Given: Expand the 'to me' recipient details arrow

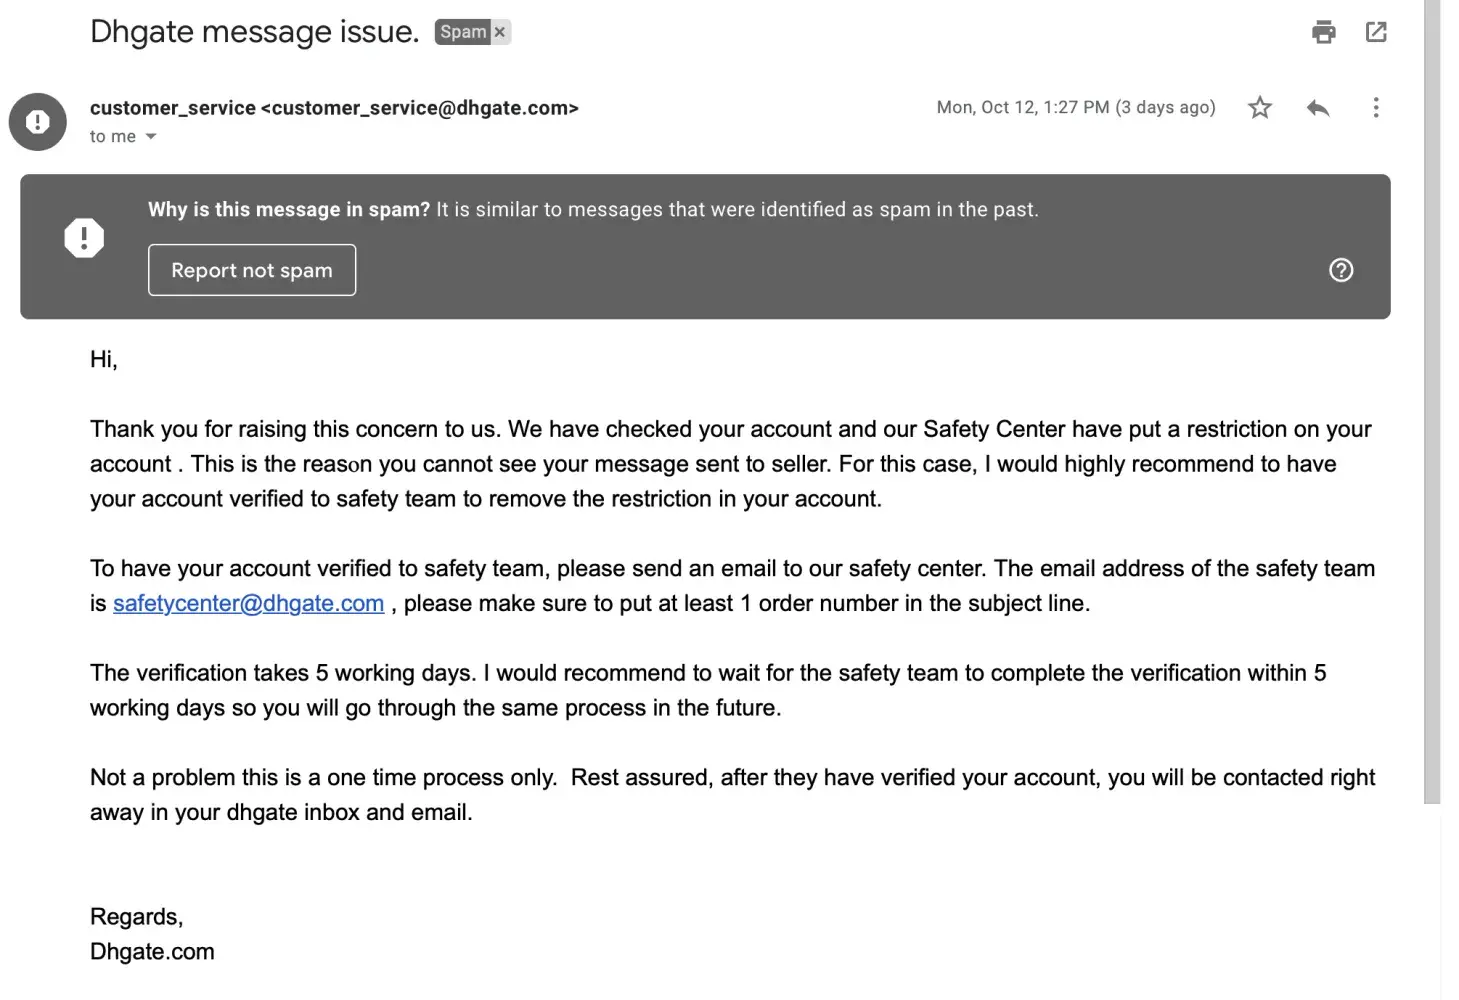Looking at the screenshot, I should tap(151, 137).
